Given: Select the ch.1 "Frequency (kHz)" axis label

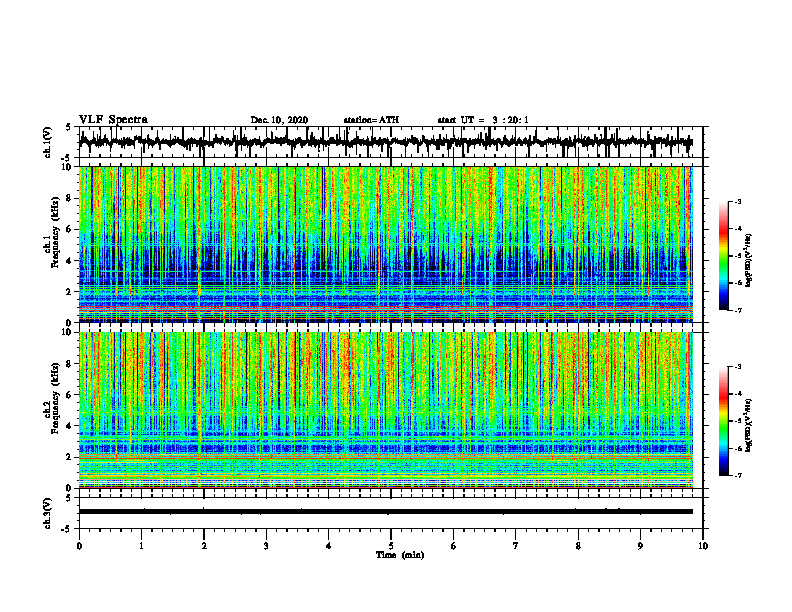Looking at the screenshot, I should click(x=56, y=232).
